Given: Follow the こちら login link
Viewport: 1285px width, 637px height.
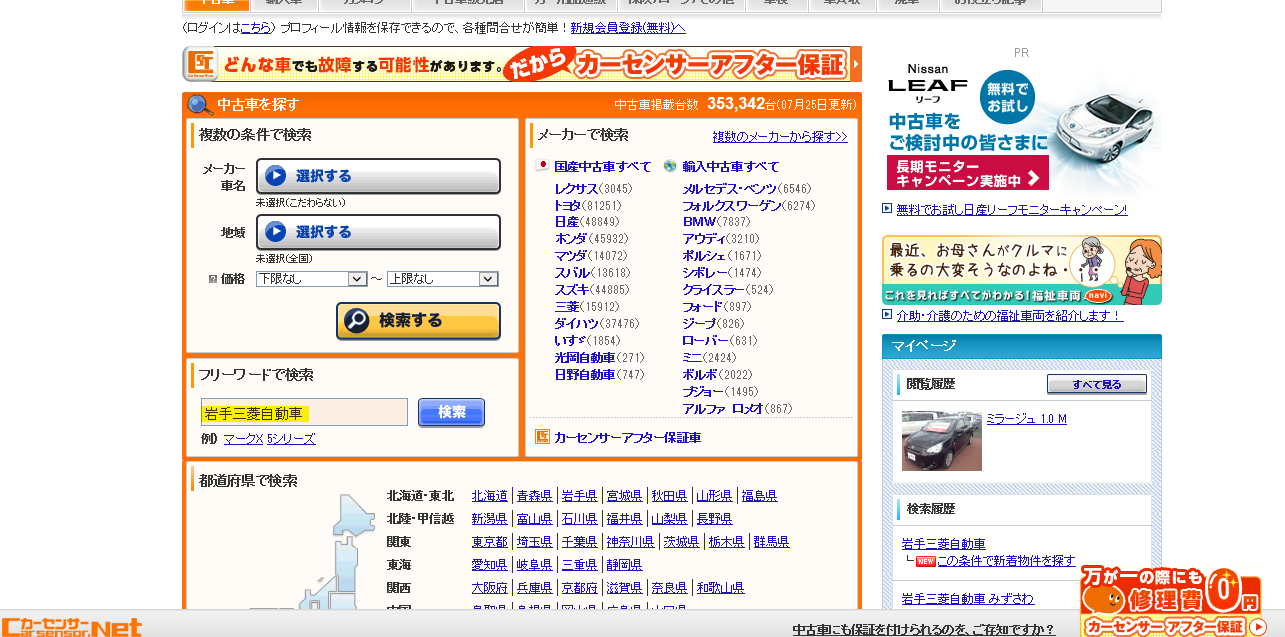Looking at the screenshot, I should point(255,28).
